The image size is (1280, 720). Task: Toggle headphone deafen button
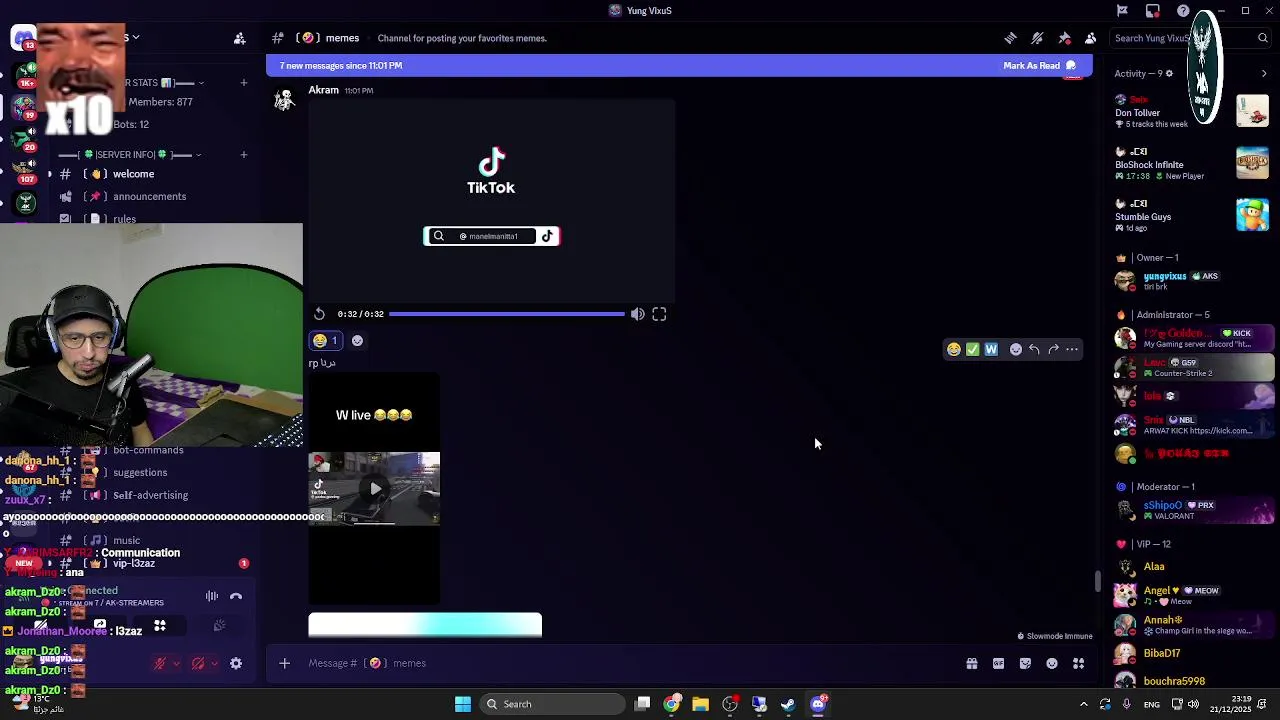pos(198,663)
